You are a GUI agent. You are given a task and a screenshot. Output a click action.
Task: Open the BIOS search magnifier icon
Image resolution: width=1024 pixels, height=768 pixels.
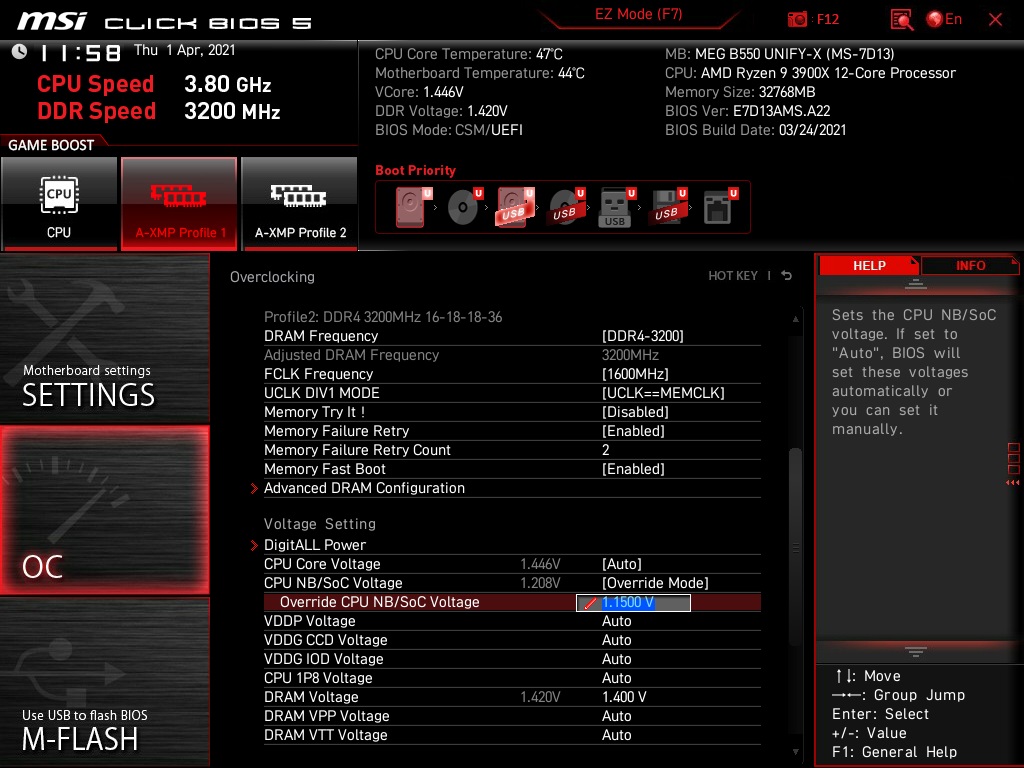tap(901, 20)
